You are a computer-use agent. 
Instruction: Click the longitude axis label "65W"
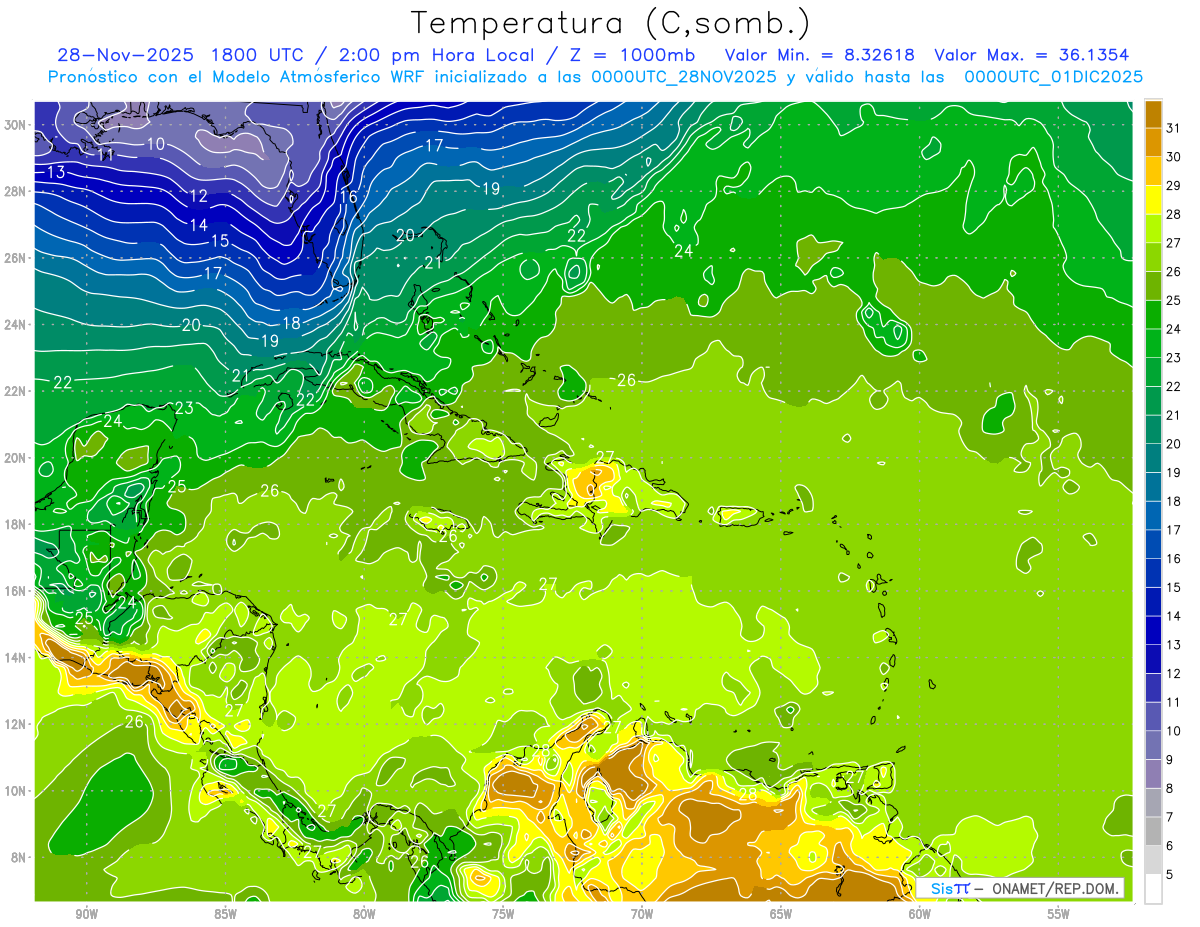(x=781, y=914)
